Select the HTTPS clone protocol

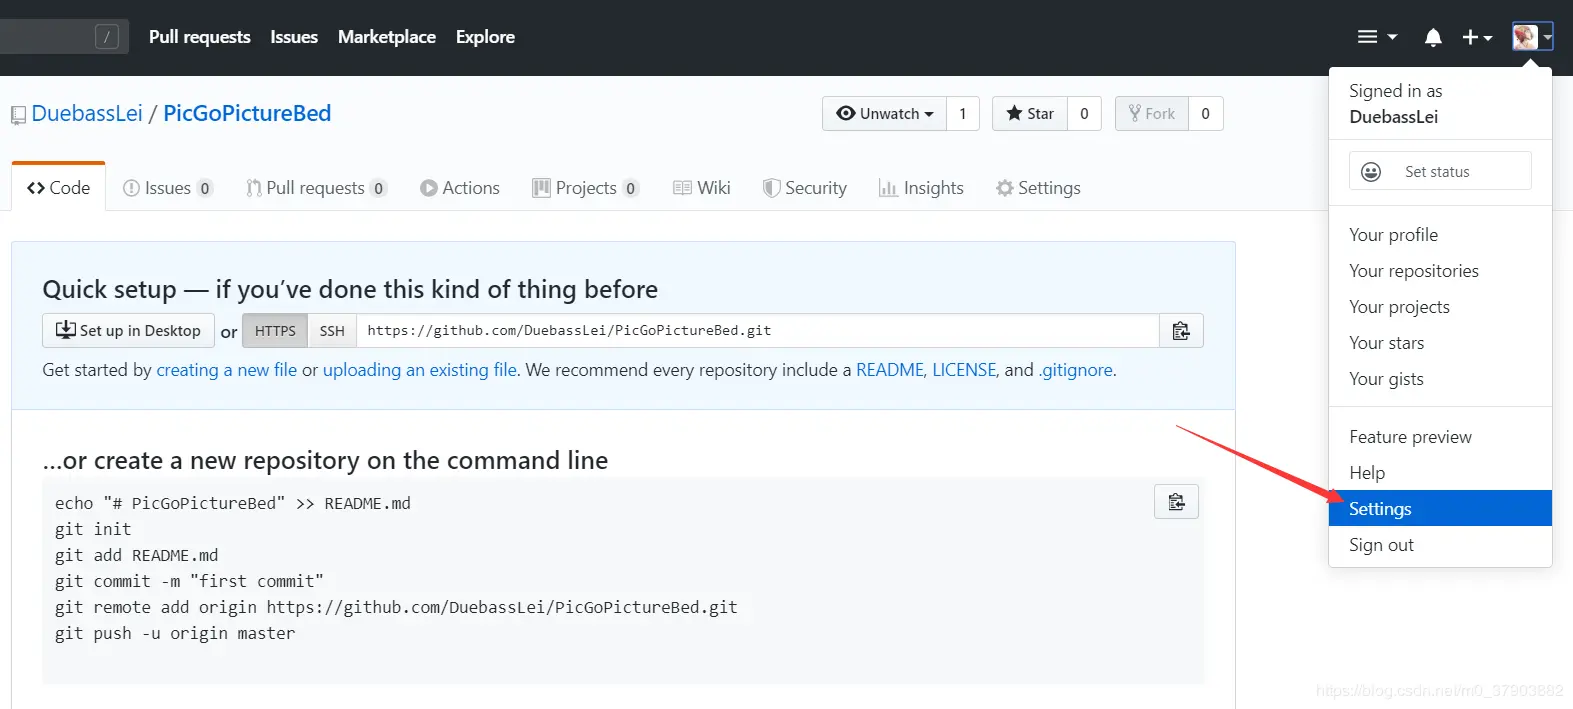coord(275,331)
